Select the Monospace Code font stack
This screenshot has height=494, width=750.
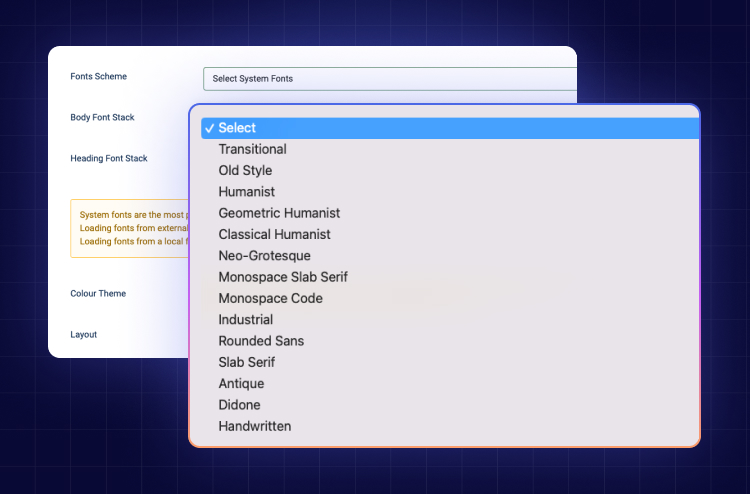450,298
